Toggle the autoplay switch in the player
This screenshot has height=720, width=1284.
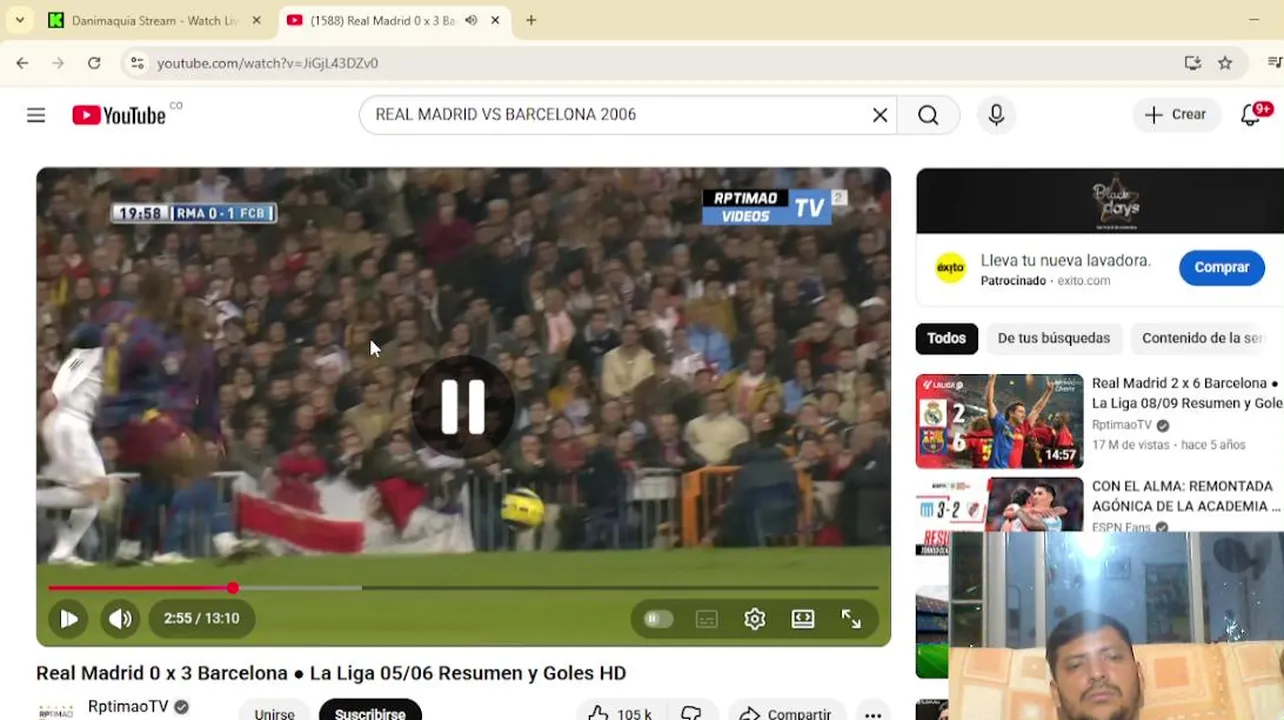[658, 619]
